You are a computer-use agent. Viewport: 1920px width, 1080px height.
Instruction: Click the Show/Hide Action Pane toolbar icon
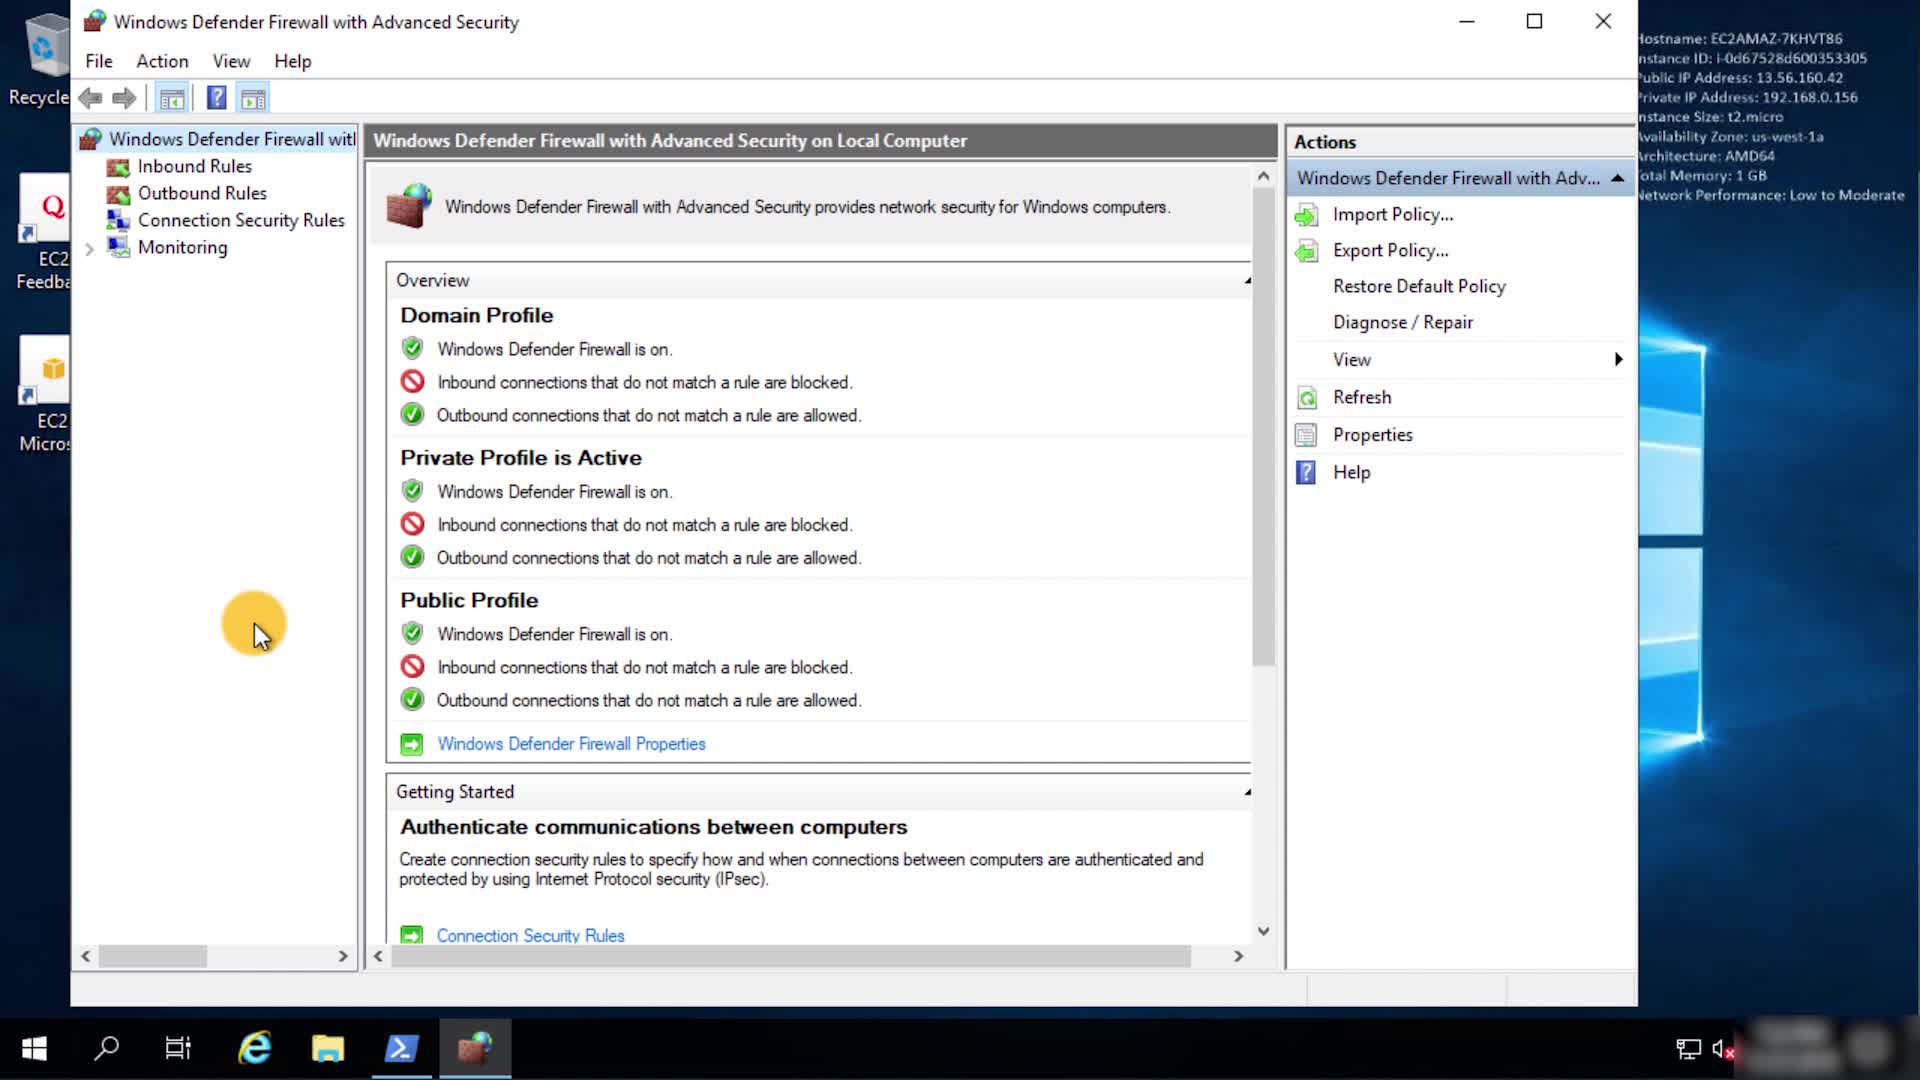(x=253, y=98)
